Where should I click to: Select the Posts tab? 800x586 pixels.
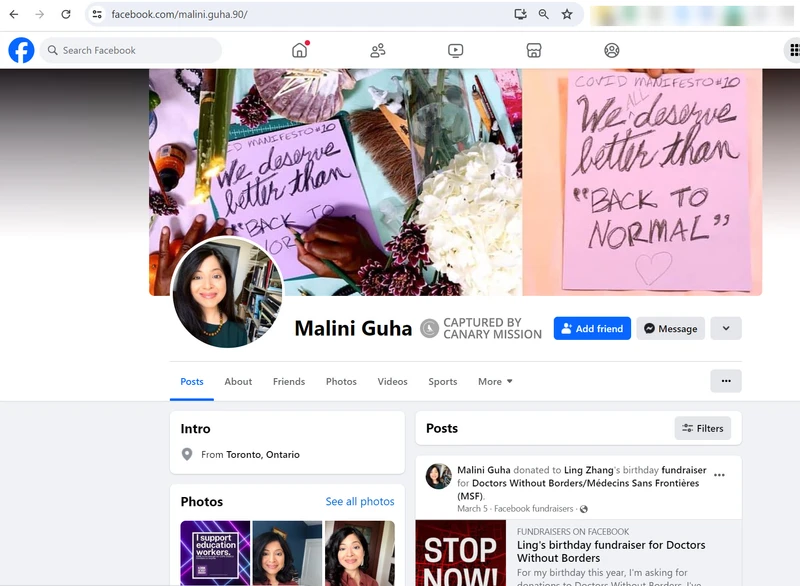click(192, 381)
